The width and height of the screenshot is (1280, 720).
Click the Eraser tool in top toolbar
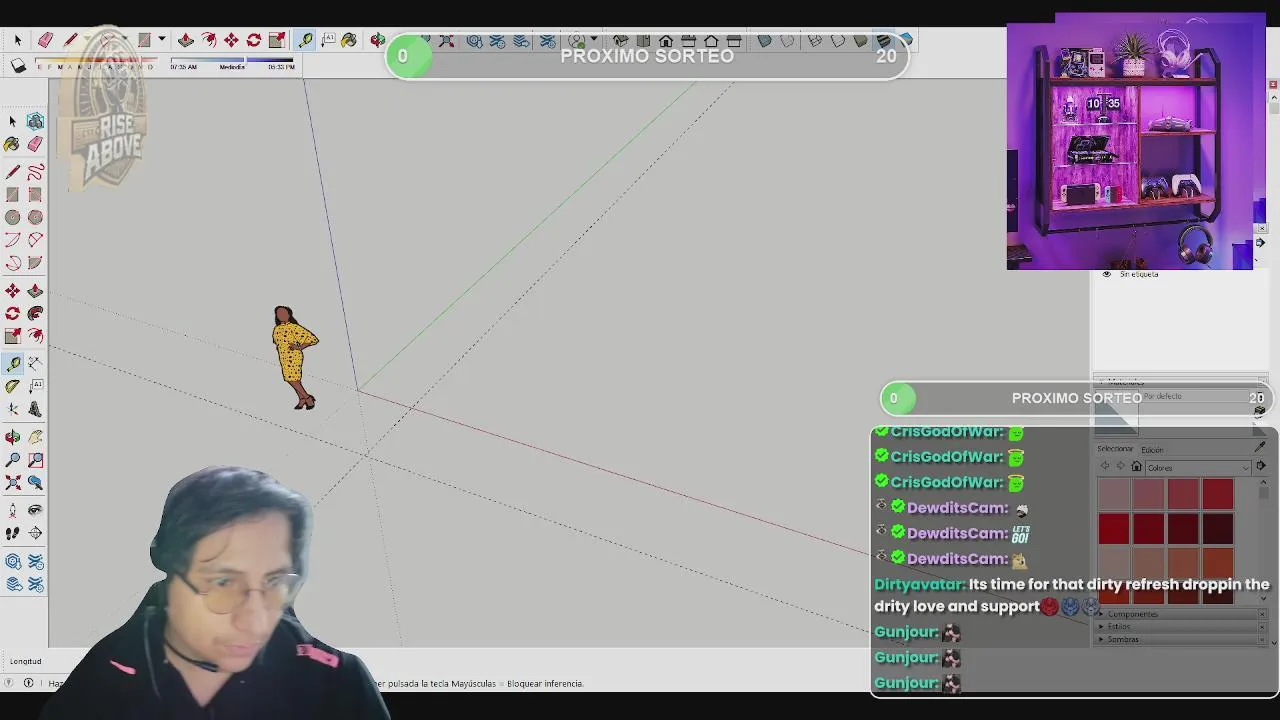pos(45,40)
